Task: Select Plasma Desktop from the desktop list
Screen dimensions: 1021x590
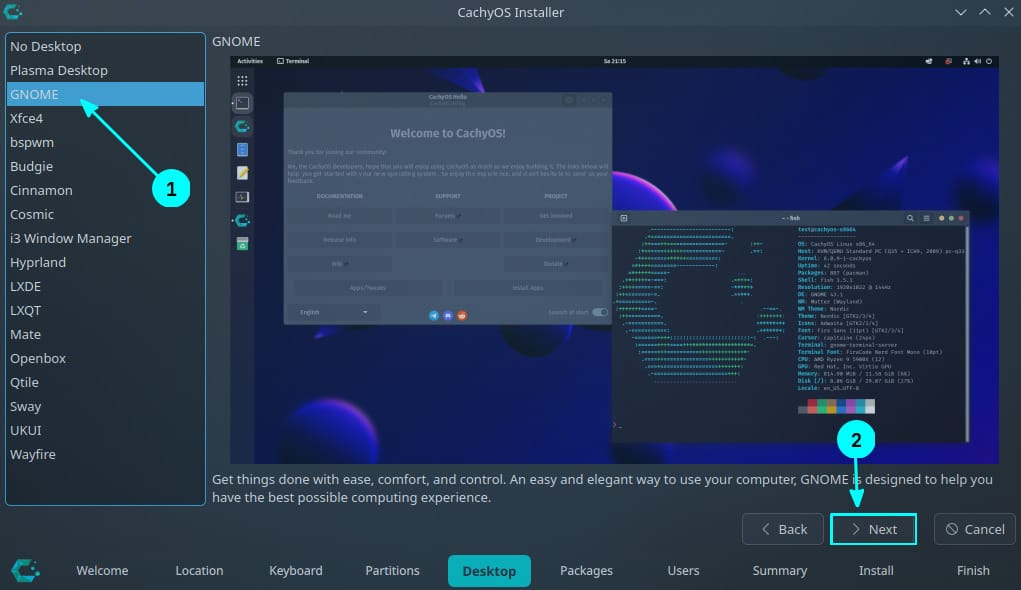Action: pos(59,70)
